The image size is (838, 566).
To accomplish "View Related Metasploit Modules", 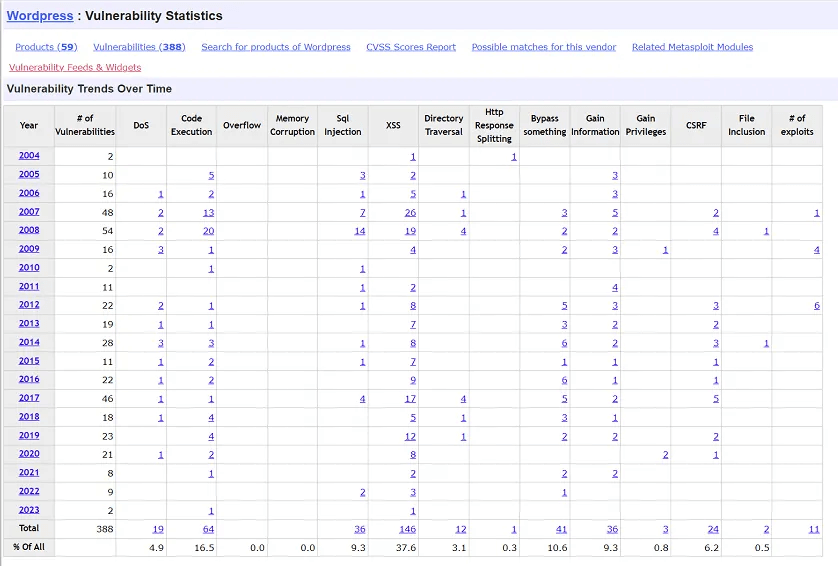I will click(x=692, y=47).
